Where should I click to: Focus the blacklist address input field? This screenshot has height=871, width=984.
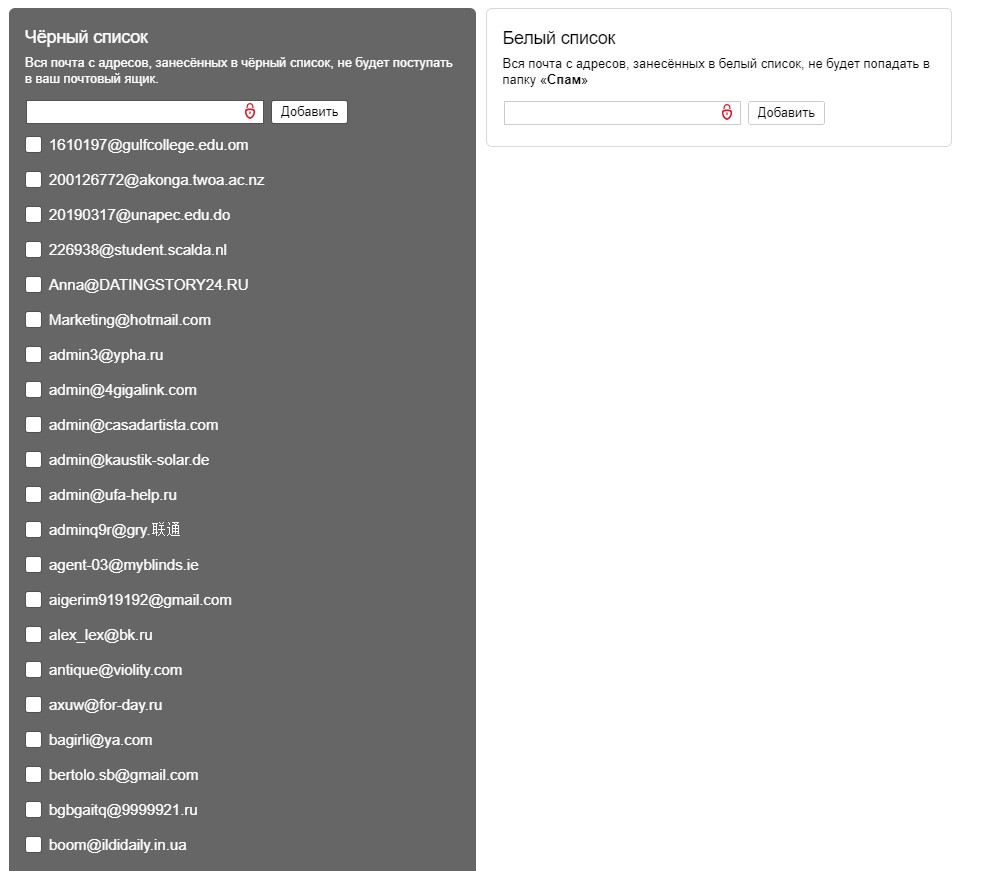coord(135,112)
